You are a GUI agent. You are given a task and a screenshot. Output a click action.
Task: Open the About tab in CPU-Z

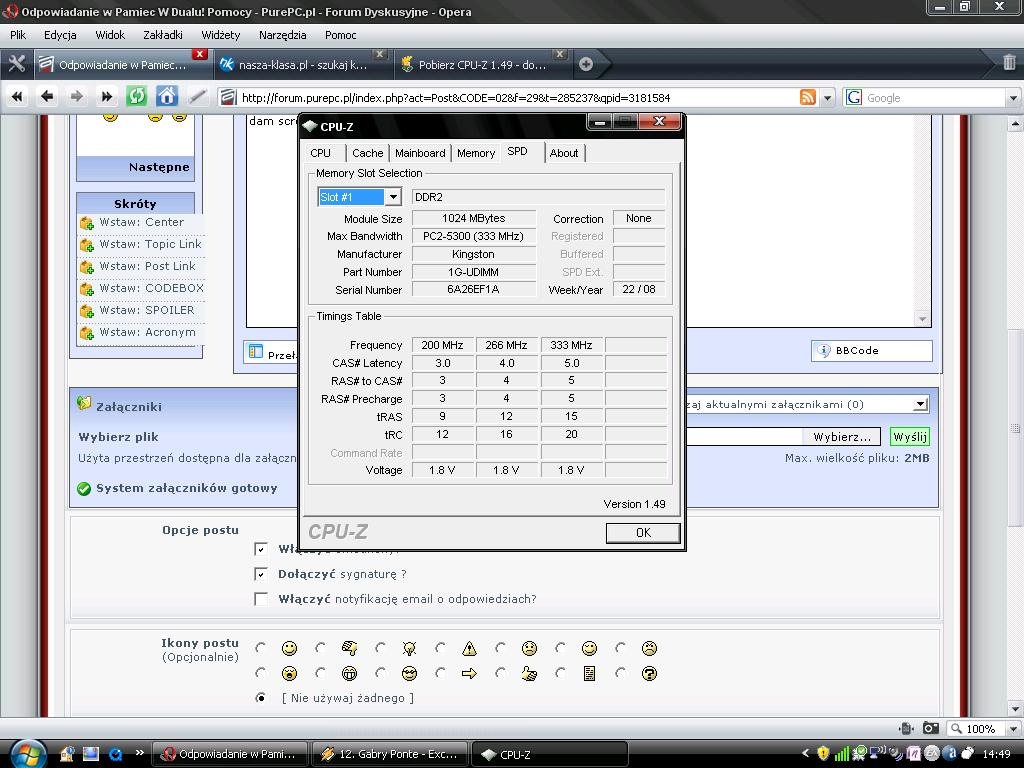[x=564, y=153]
